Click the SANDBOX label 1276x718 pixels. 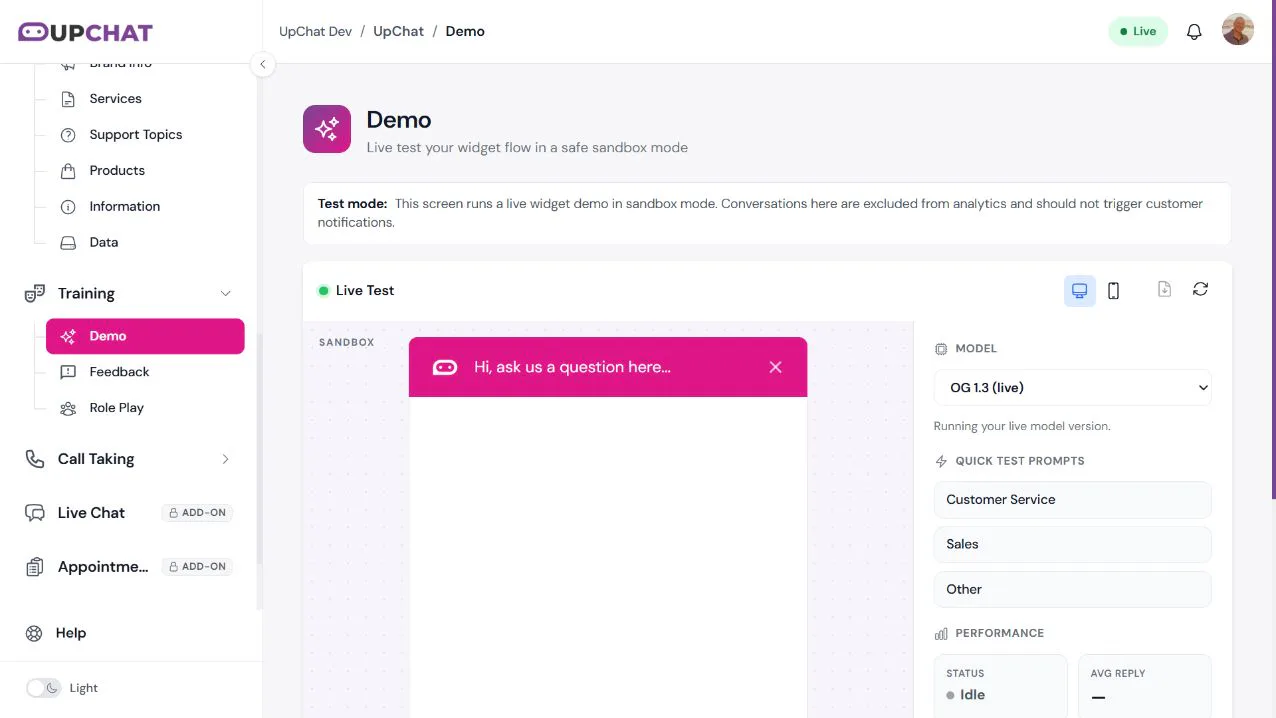click(x=347, y=342)
